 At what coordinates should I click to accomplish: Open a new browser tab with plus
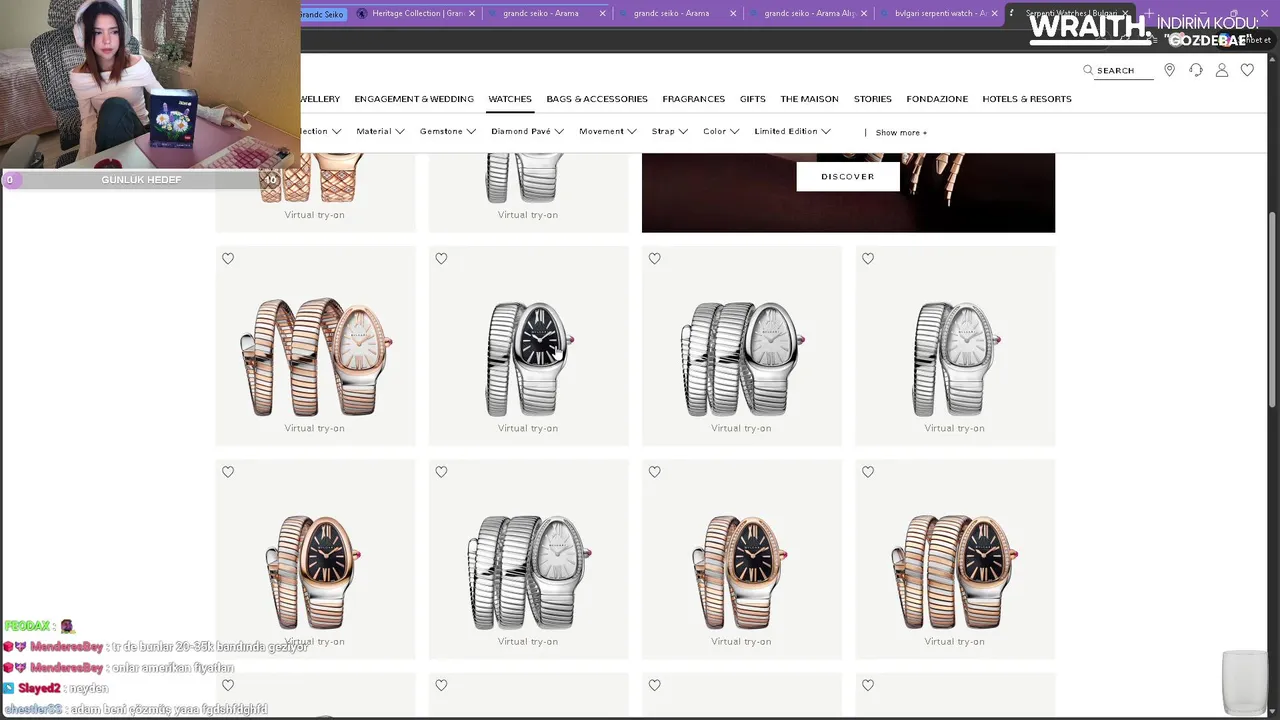[1149, 13]
